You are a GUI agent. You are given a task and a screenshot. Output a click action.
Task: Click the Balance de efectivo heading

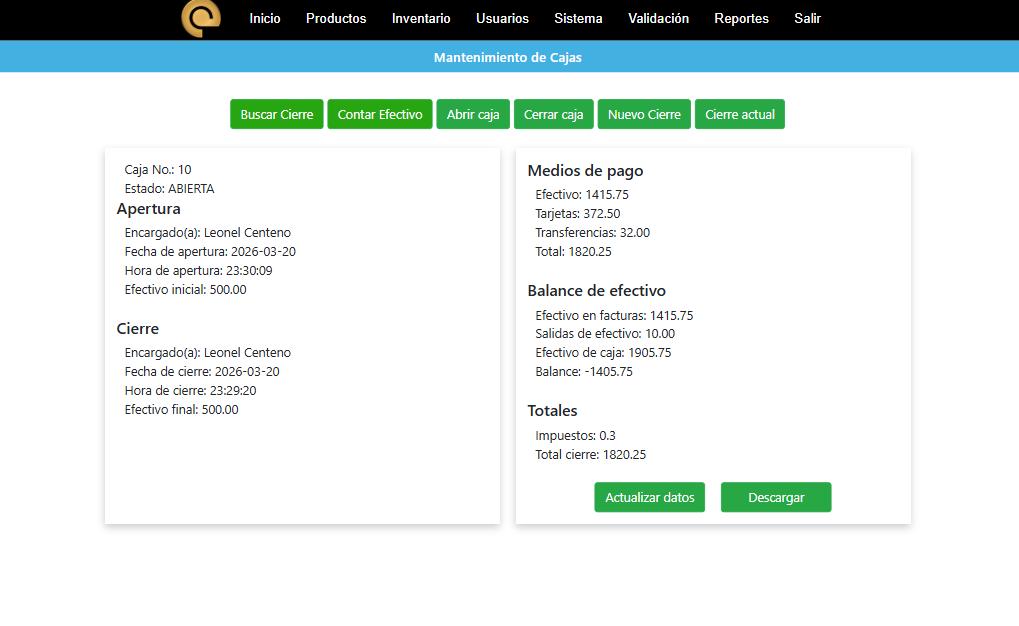pos(597,291)
